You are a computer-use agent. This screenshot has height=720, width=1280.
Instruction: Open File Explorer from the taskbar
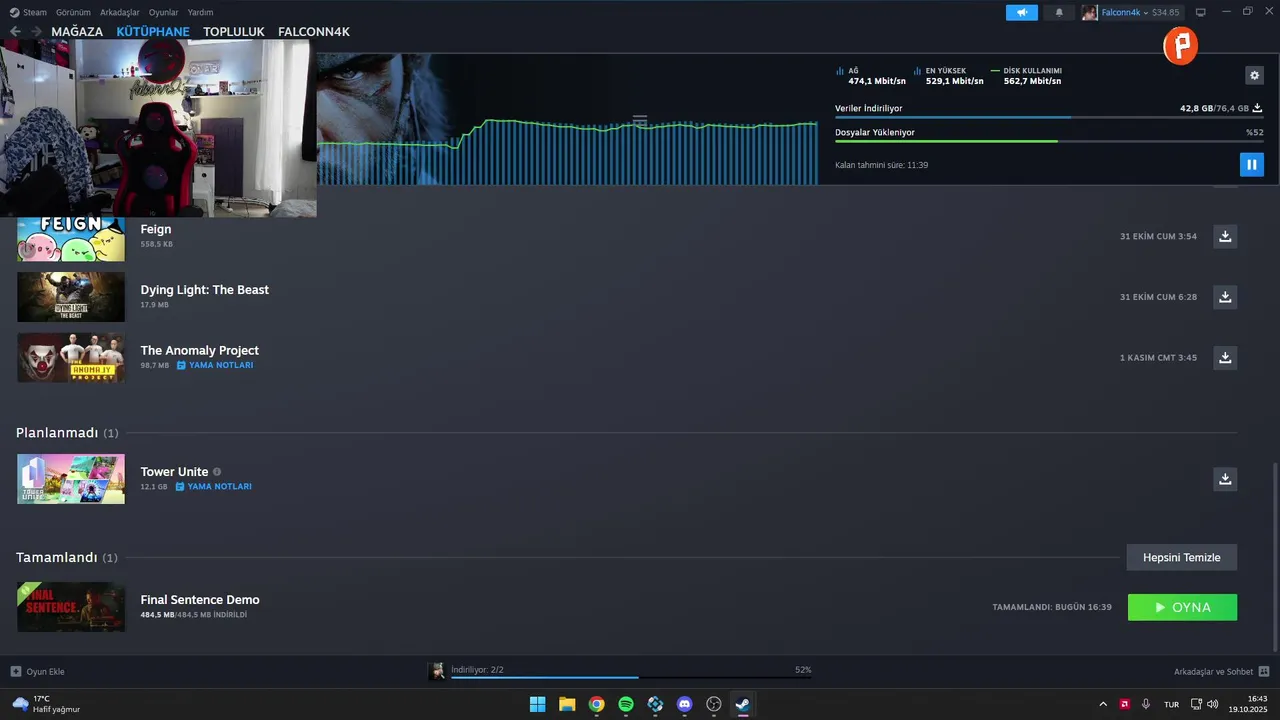[567, 704]
